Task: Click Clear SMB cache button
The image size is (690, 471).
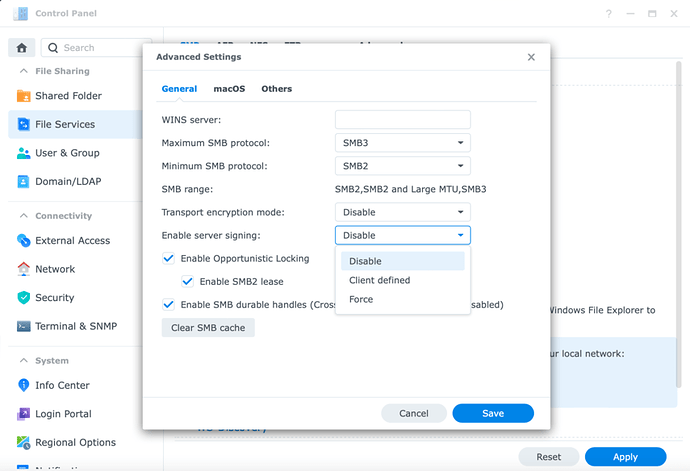Action: (x=208, y=327)
